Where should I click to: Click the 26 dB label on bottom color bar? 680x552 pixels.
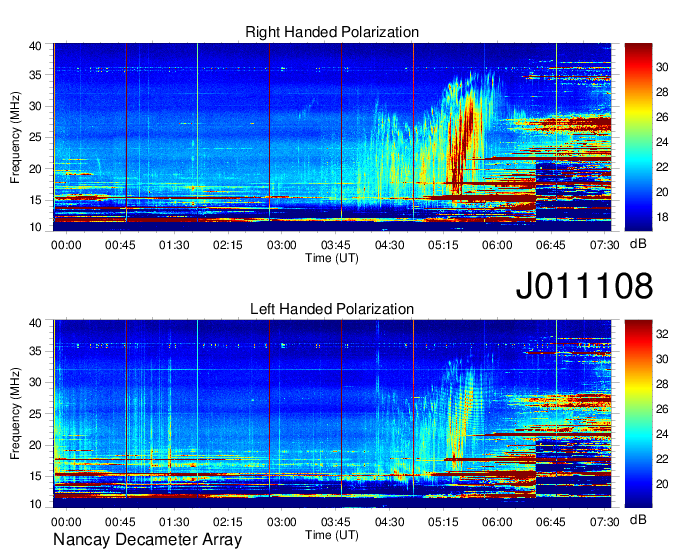[x=662, y=409]
